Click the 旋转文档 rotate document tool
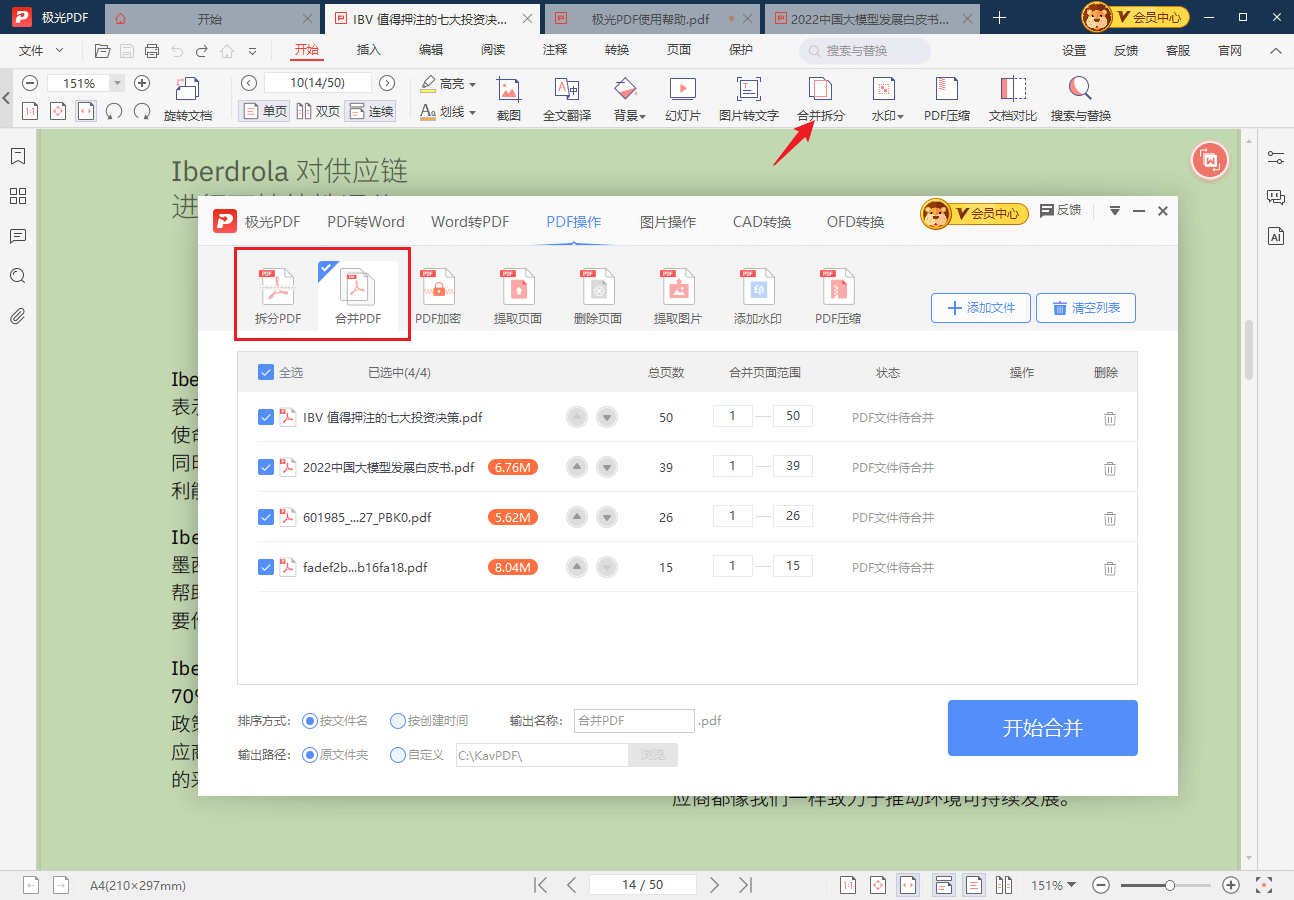This screenshot has height=900, width=1294. coord(188,99)
